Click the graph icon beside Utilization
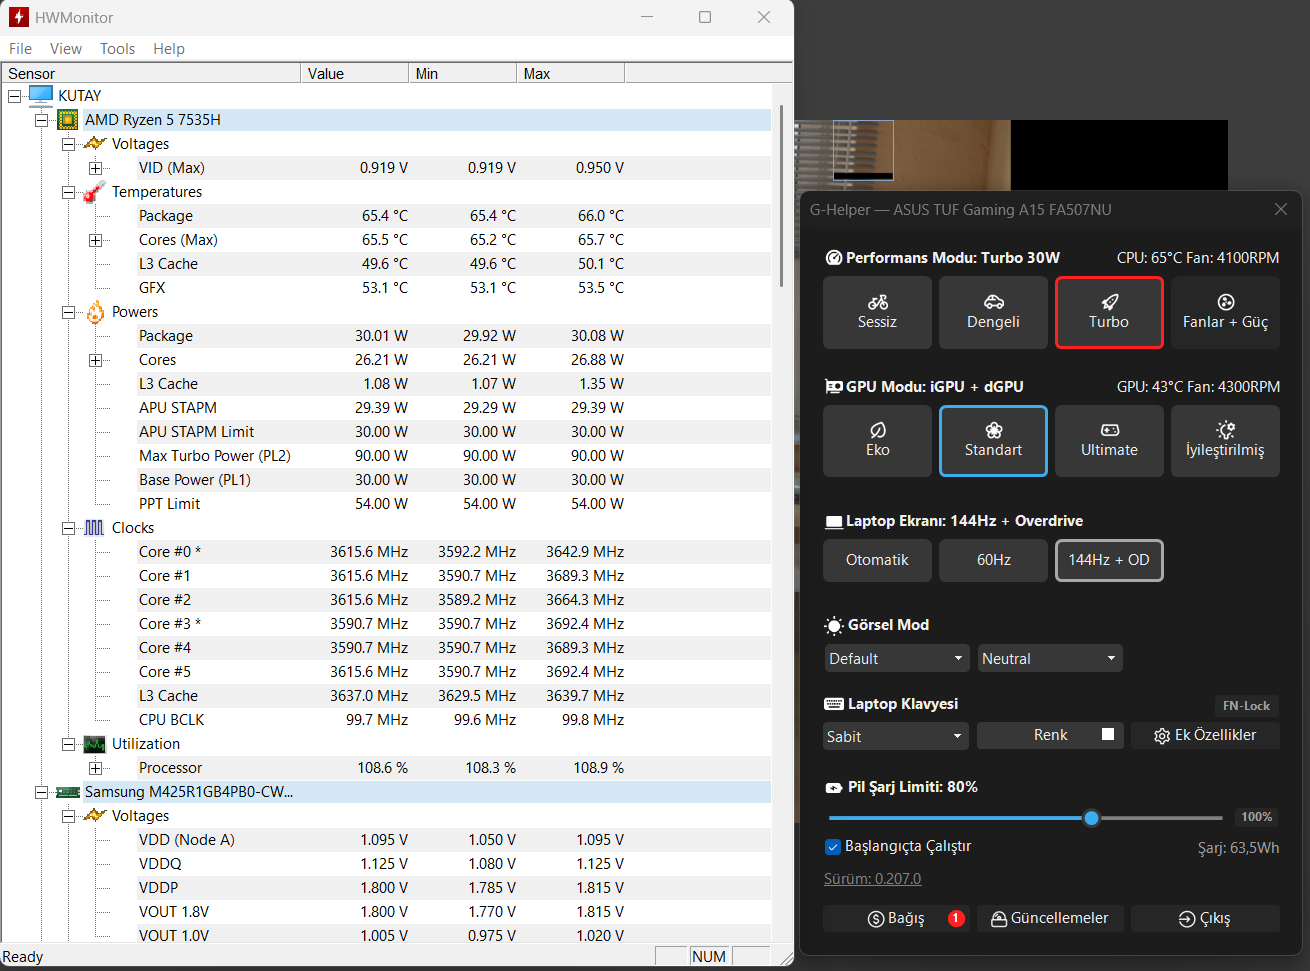The height and width of the screenshot is (971, 1310). (x=95, y=744)
